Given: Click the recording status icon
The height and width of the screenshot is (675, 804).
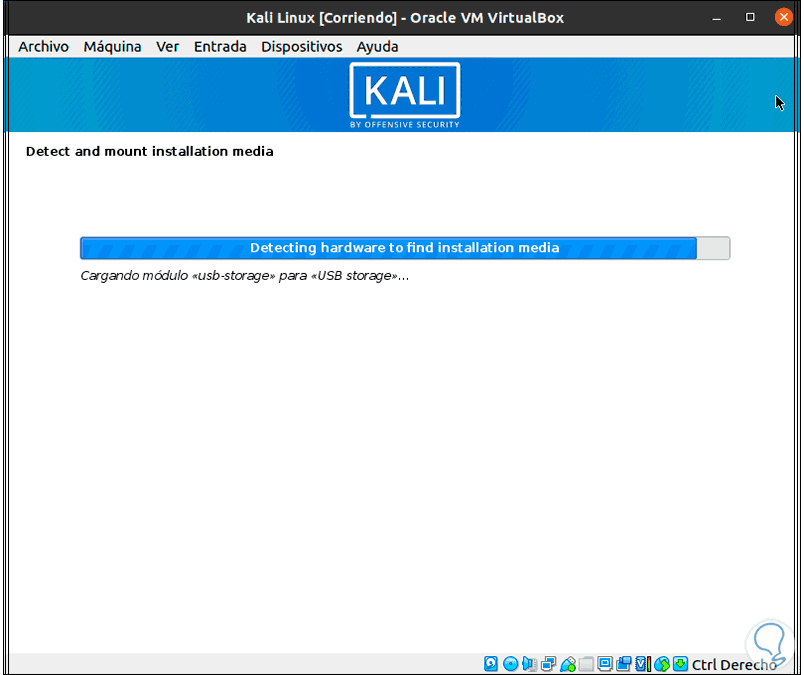Looking at the screenshot, I should pyautogui.click(x=624, y=664).
